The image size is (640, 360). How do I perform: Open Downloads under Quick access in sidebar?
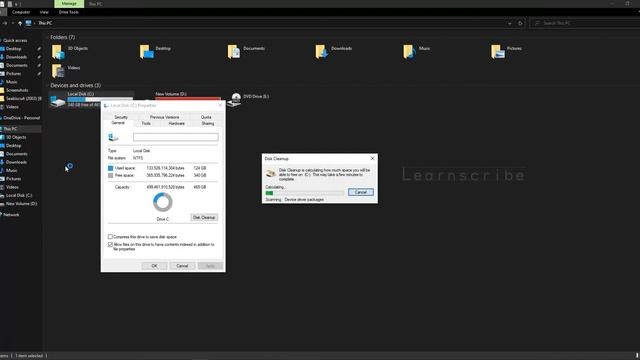[x=16, y=57]
